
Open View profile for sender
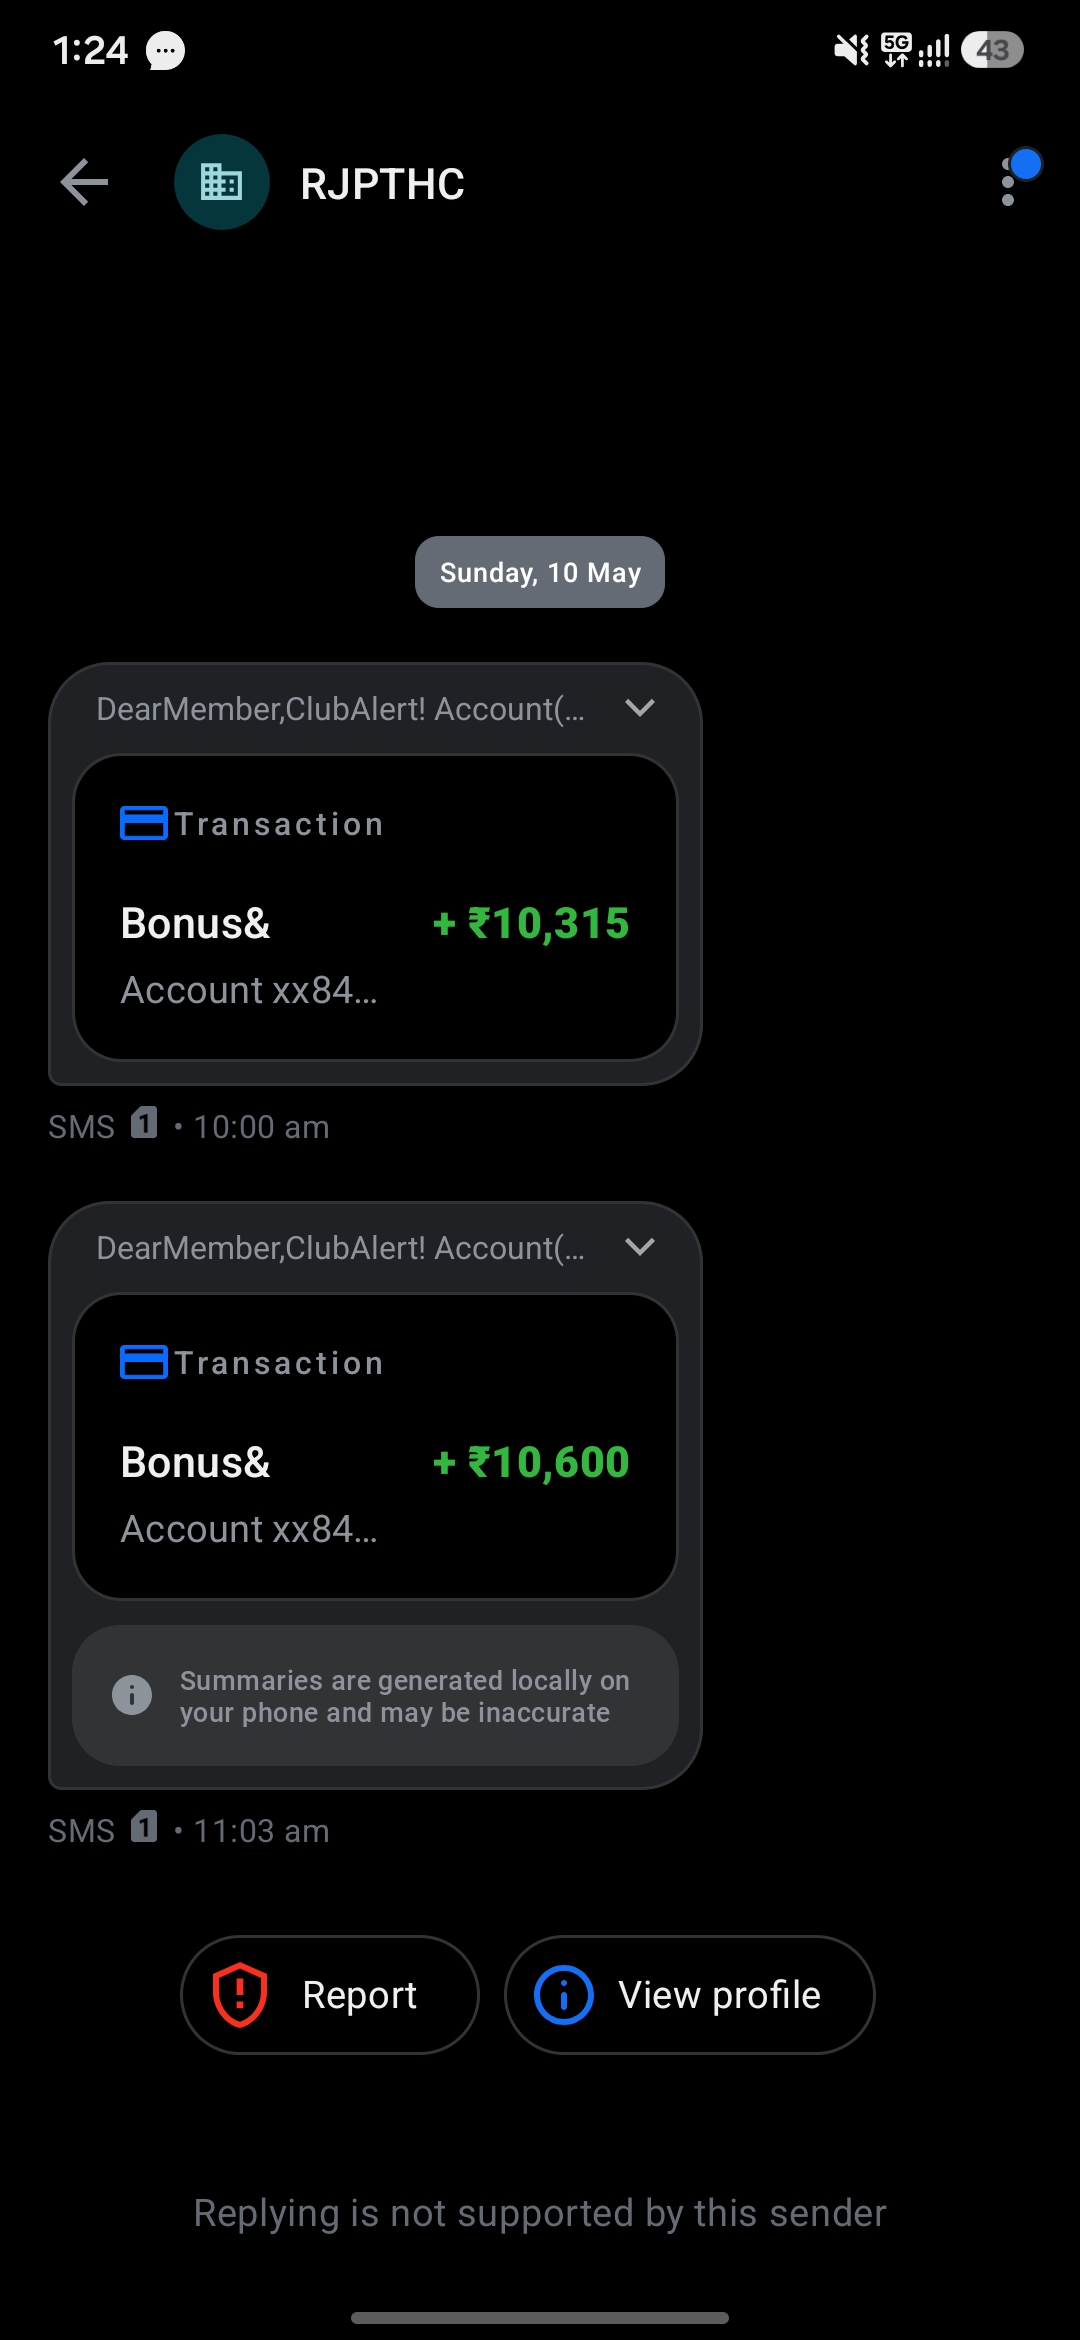[x=690, y=1995]
